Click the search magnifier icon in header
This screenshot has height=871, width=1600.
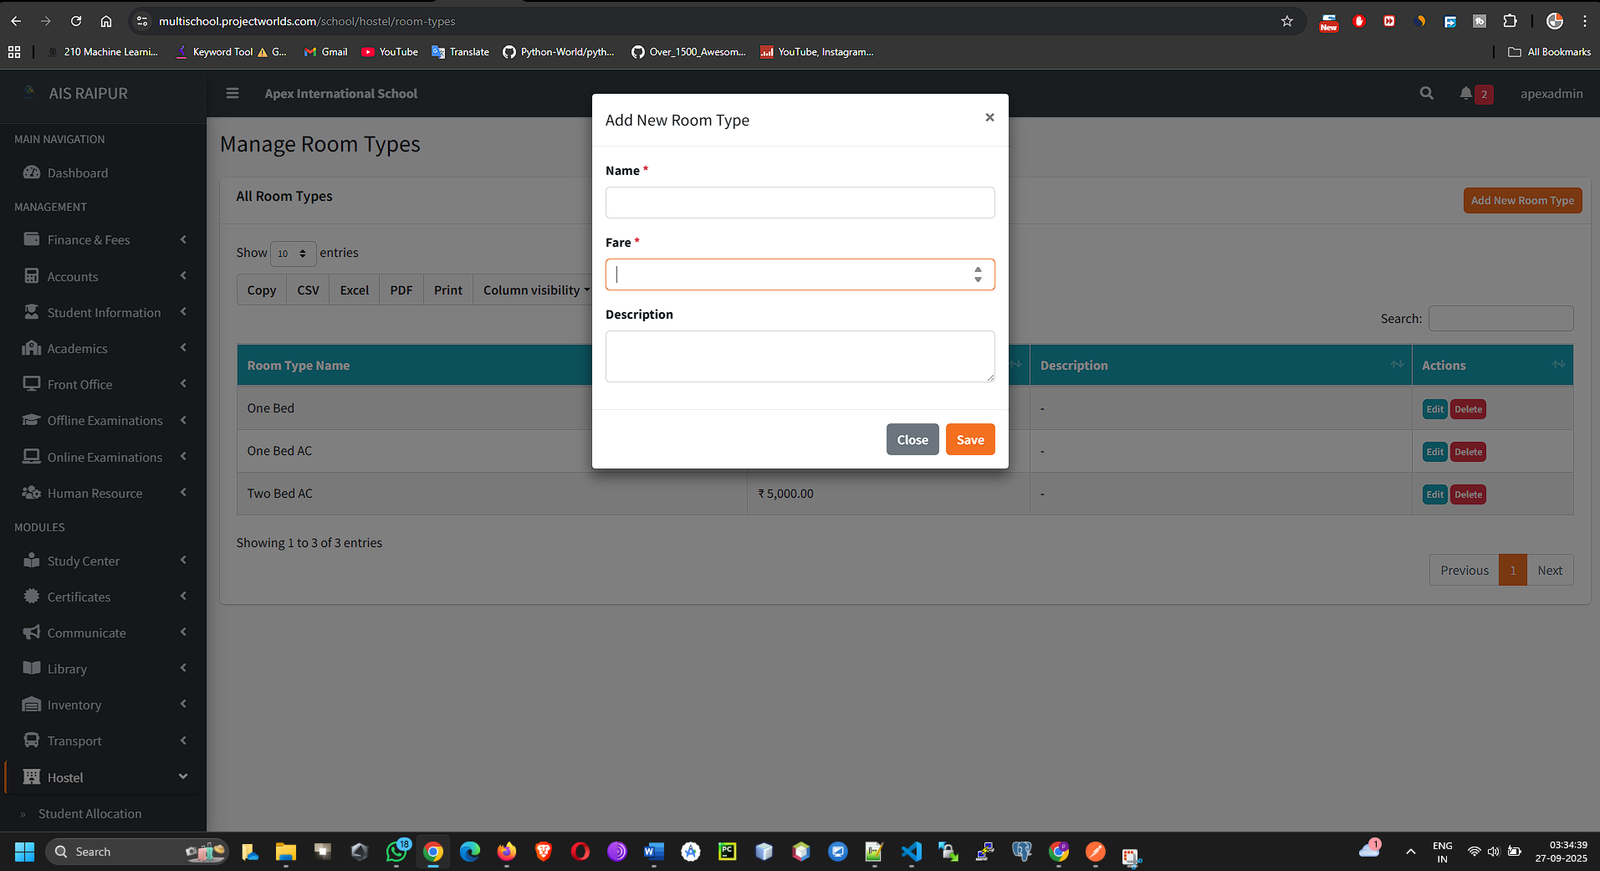pos(1426,93)
